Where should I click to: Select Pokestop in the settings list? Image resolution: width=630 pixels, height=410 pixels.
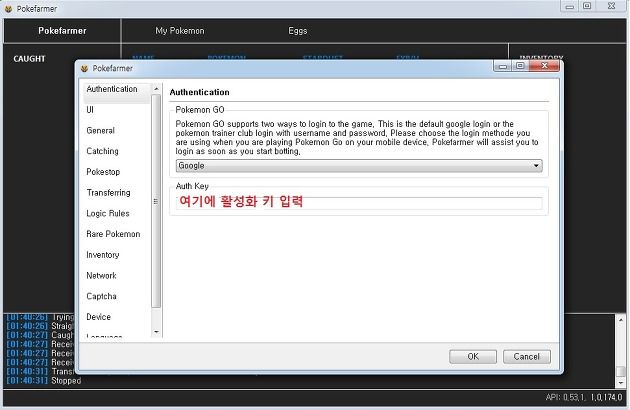[x=103, y=172]
